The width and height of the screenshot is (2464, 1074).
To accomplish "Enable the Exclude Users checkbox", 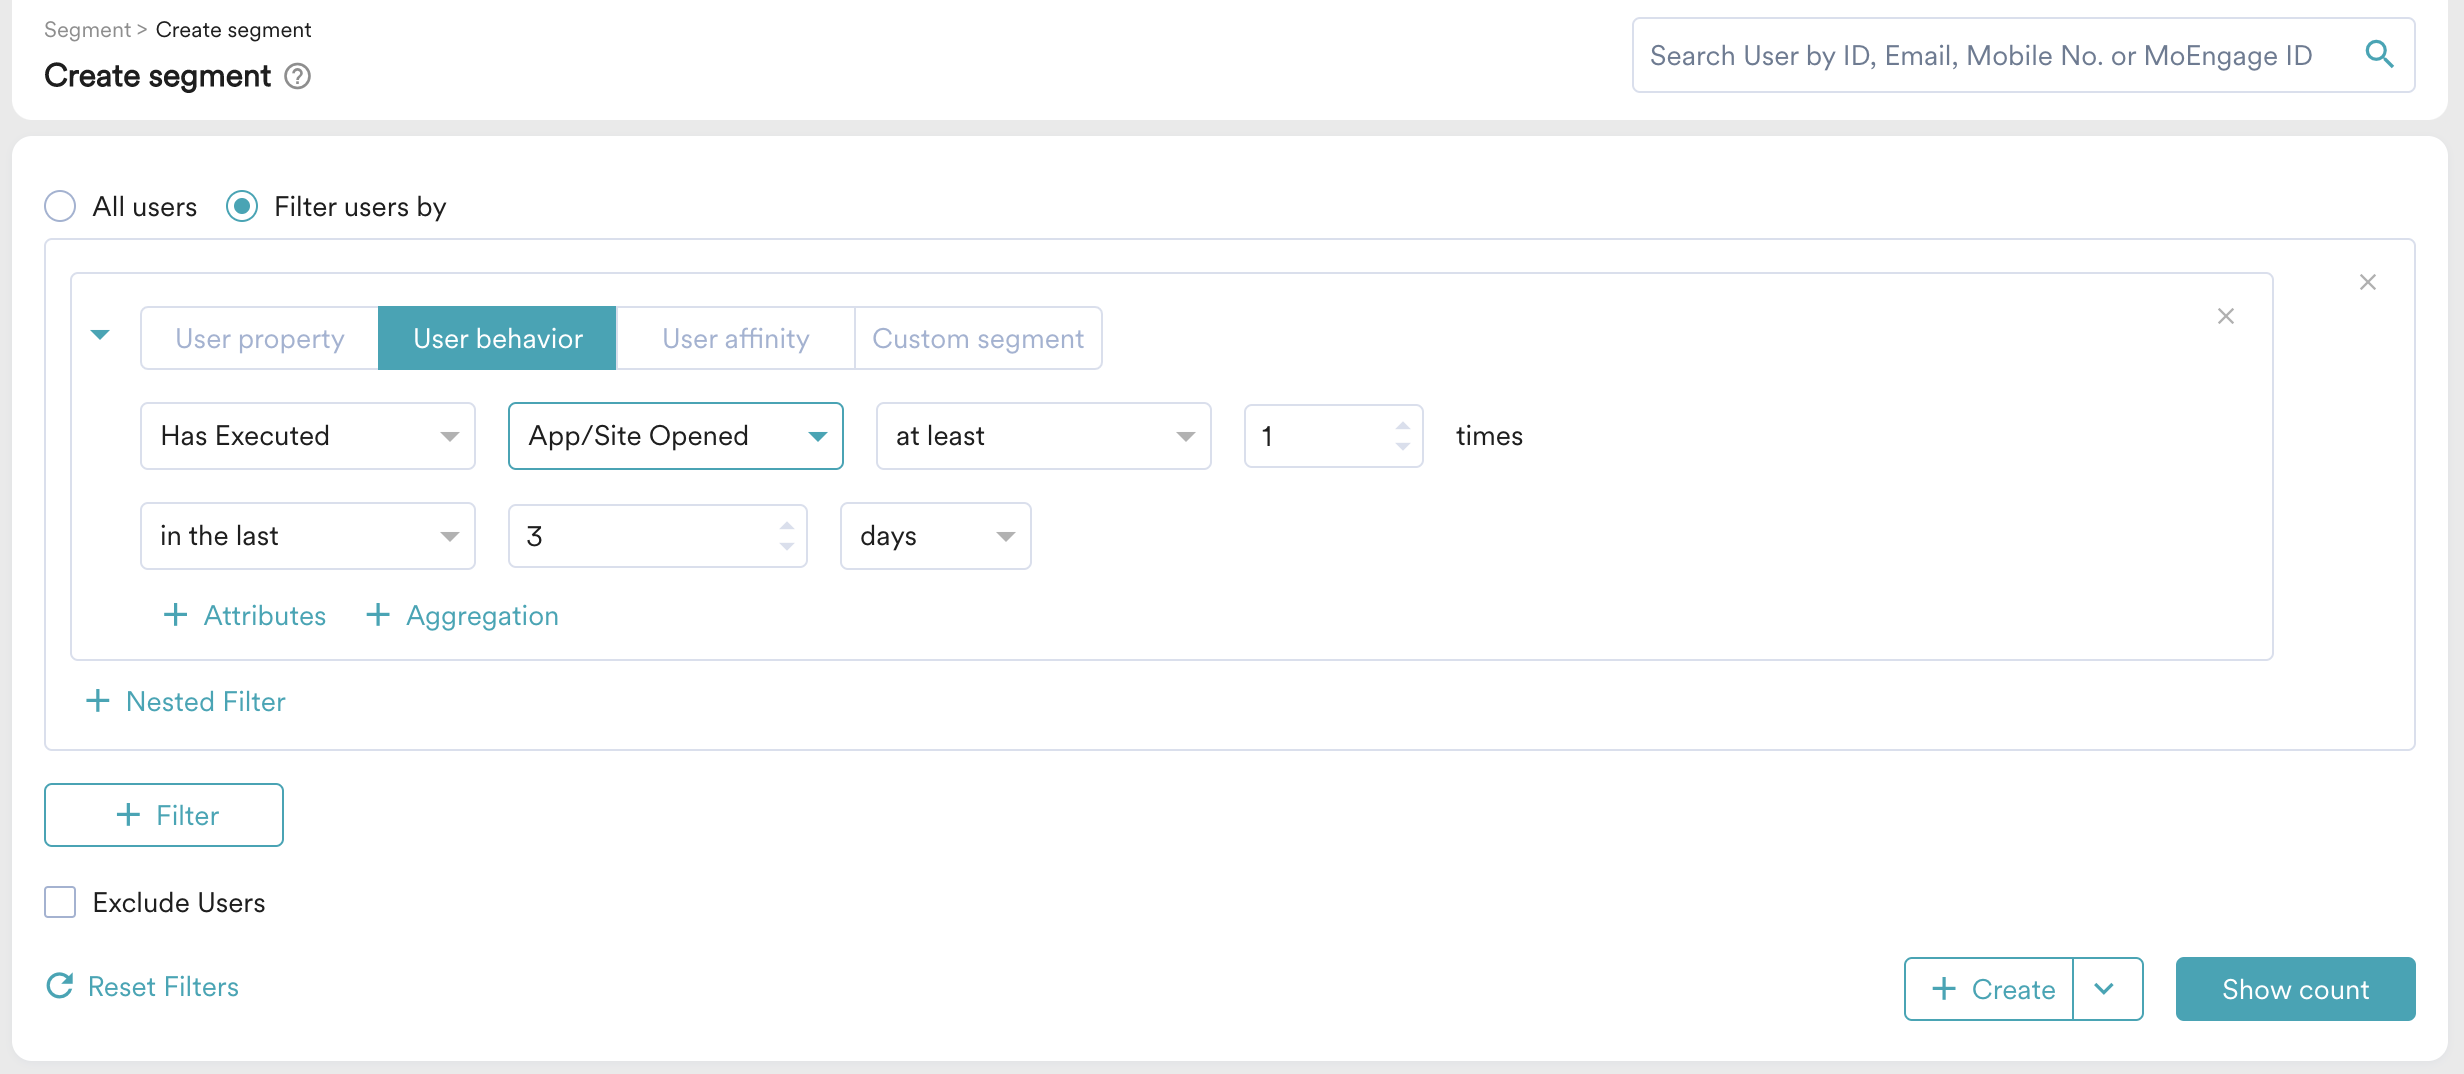I will click(61, 902).
